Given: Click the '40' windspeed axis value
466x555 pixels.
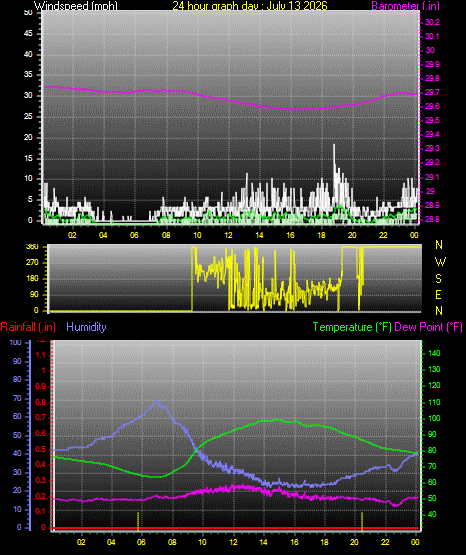Looking at the screenshot, I should pos(28,54).
